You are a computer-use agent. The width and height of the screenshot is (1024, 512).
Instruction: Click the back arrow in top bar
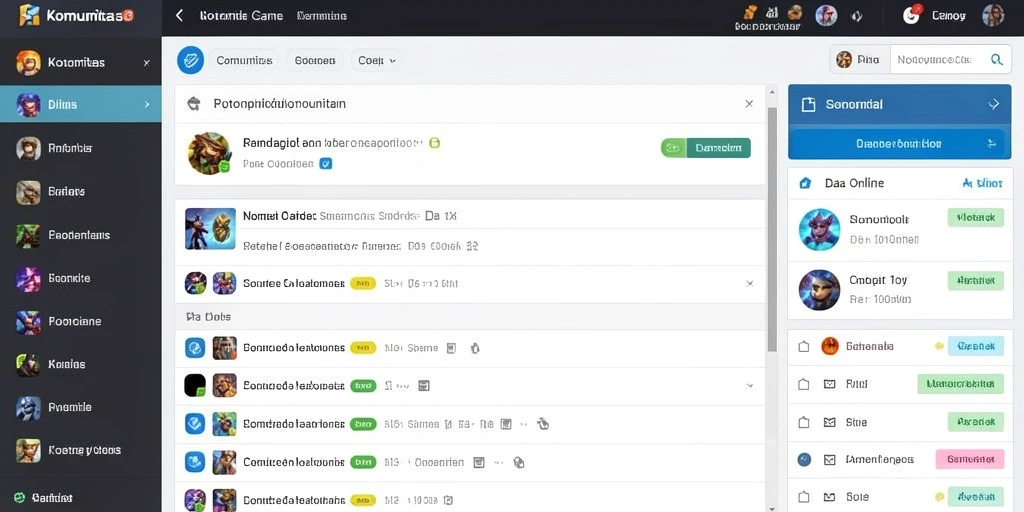(x=180, y=16)
